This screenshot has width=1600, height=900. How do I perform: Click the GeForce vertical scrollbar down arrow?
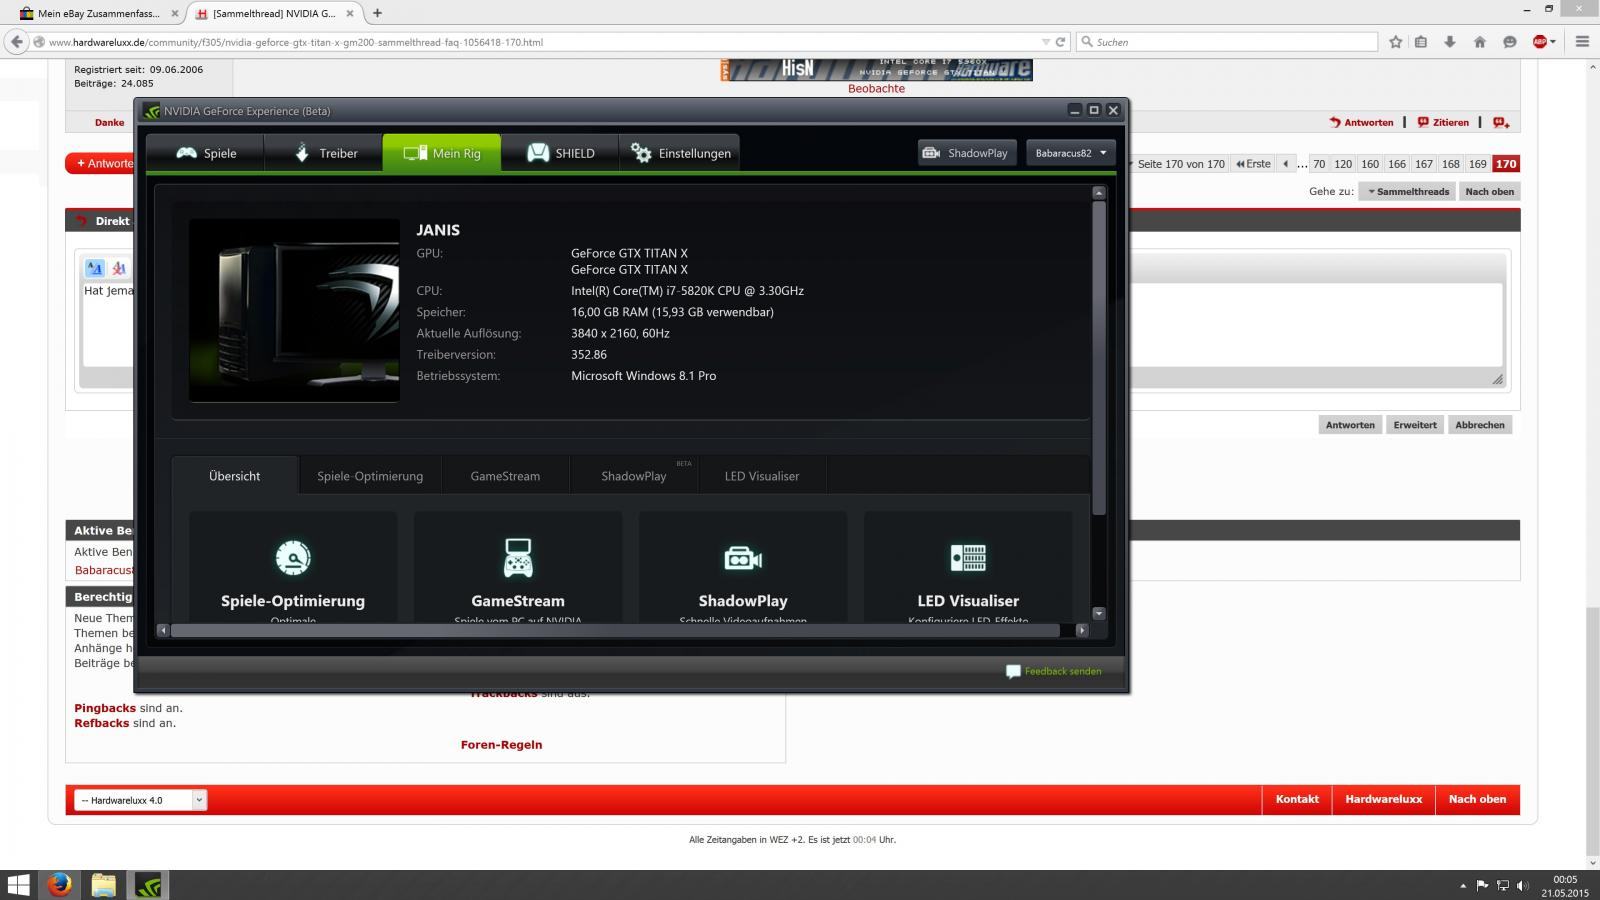pos(1099,614)
